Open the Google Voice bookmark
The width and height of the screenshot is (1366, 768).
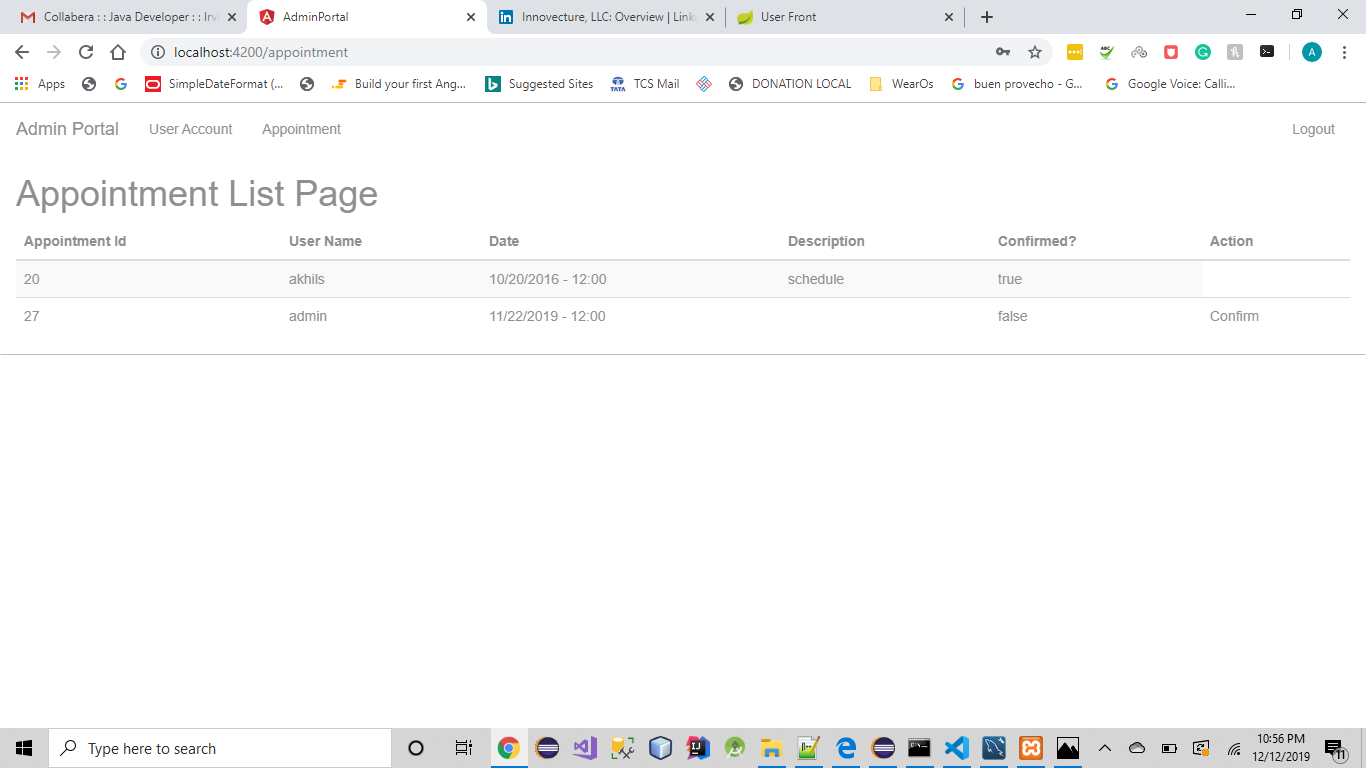(1170, 84)
